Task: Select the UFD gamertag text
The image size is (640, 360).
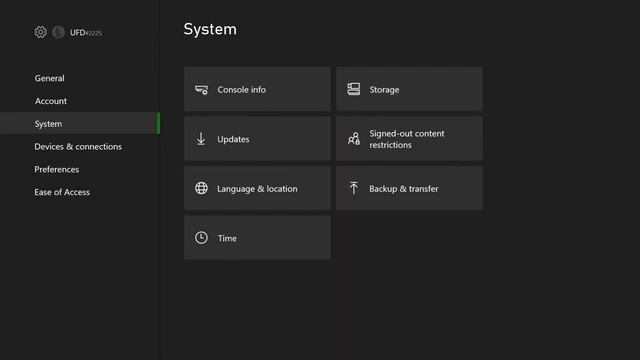Action: click(x=86, y=33)
